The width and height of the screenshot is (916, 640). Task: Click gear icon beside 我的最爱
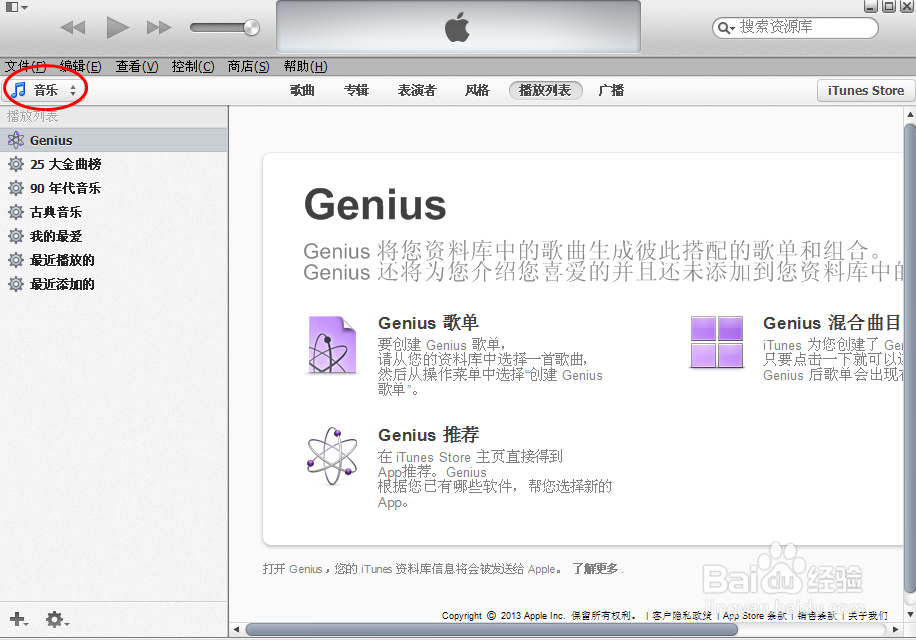16,236
